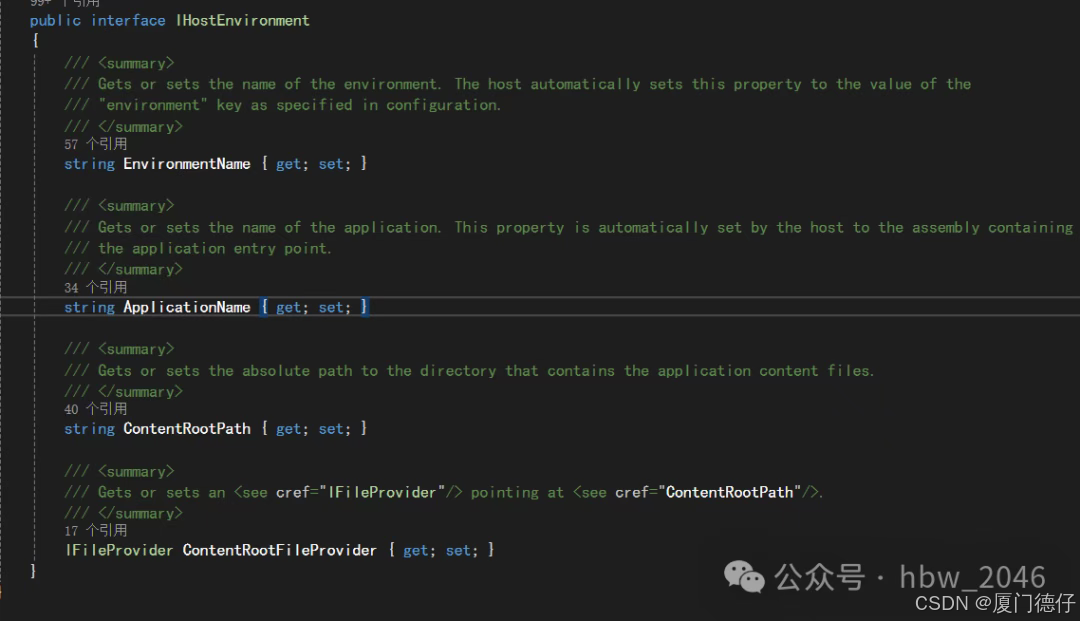Click comment 'Gets or sets the name of the environment'
1080x621 pixels.
click(x=269, y=84)
